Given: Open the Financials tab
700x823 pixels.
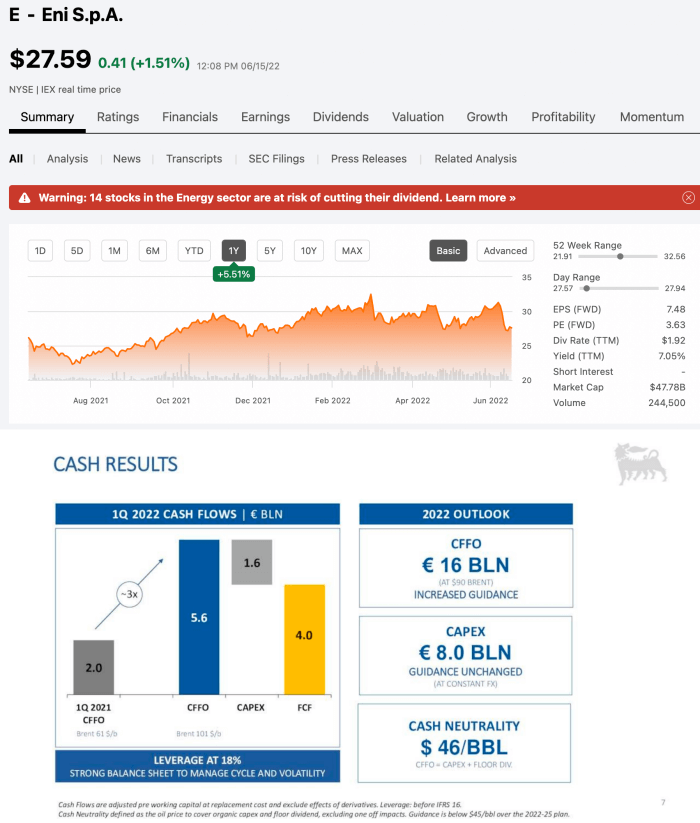Looking at the screenshot, I should 190,117.
